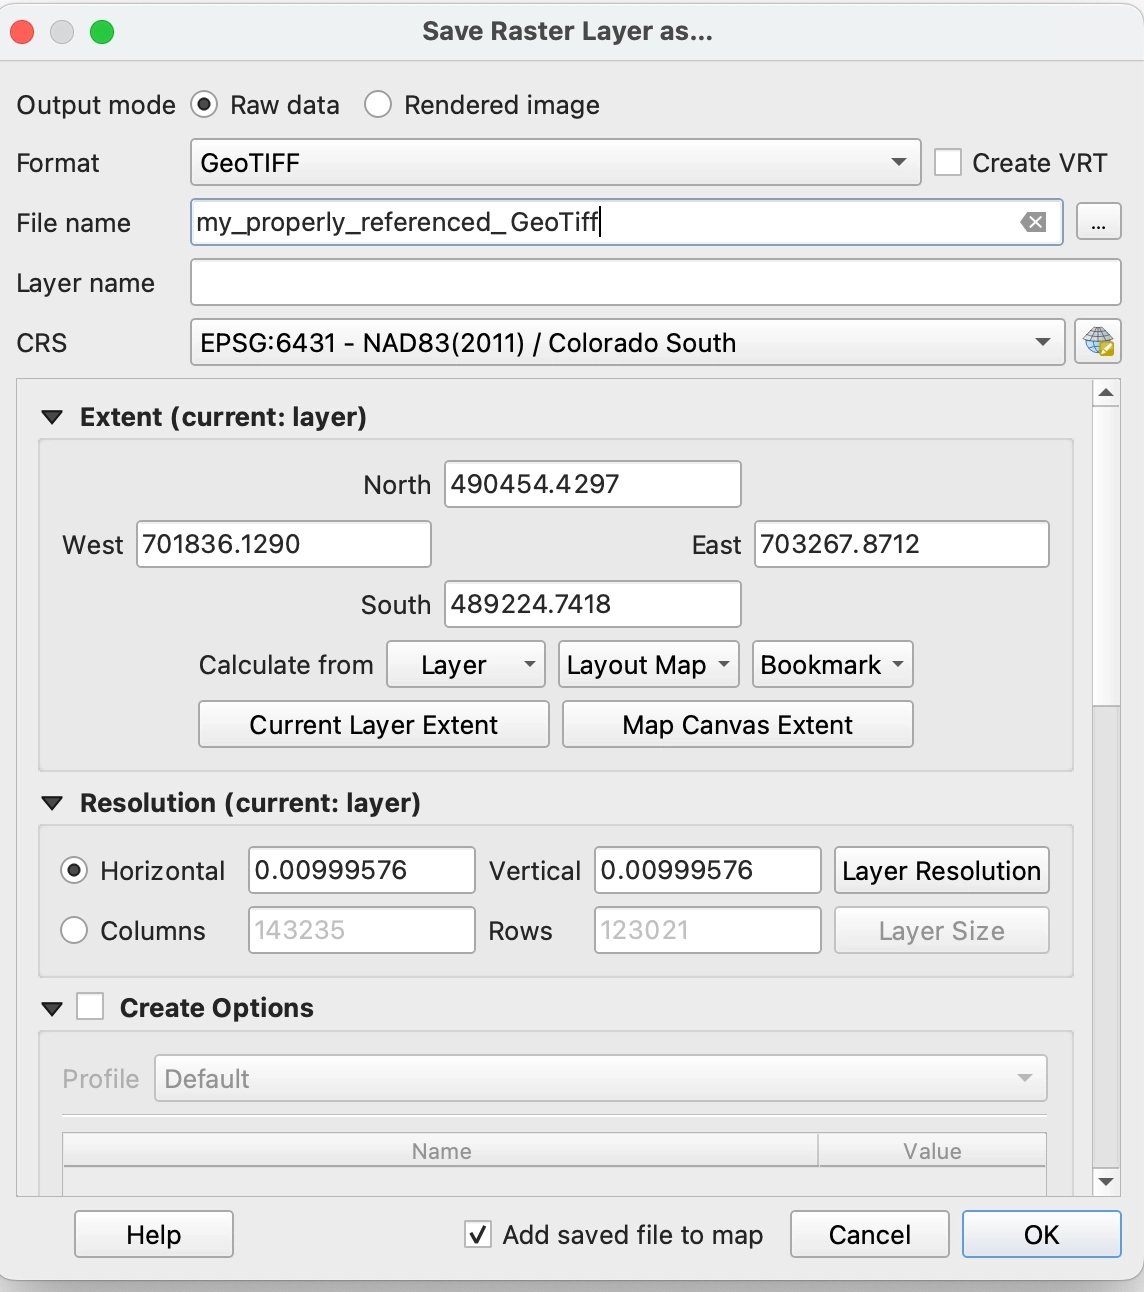This screenshot has height=1292, width=1144.
Task: Select the Columns radio button
Action: [75, 931]
